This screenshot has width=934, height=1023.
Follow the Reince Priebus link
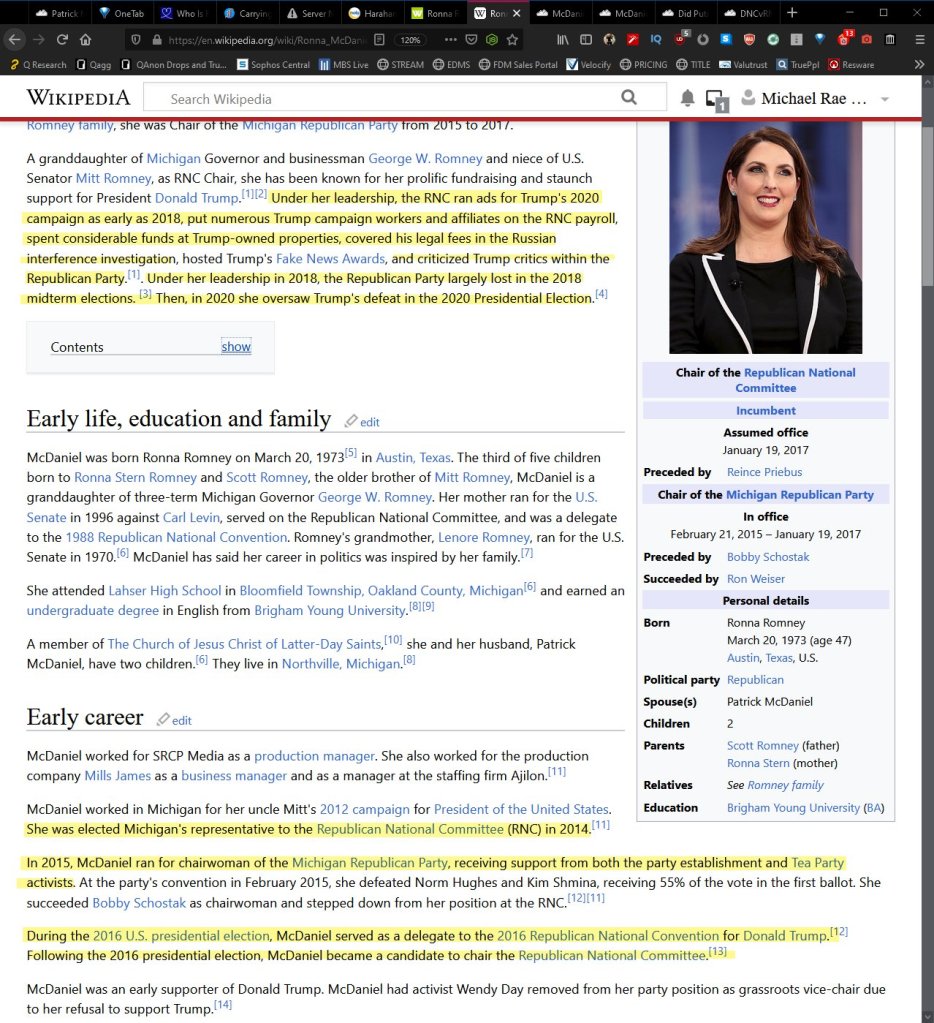coord(764,472)
